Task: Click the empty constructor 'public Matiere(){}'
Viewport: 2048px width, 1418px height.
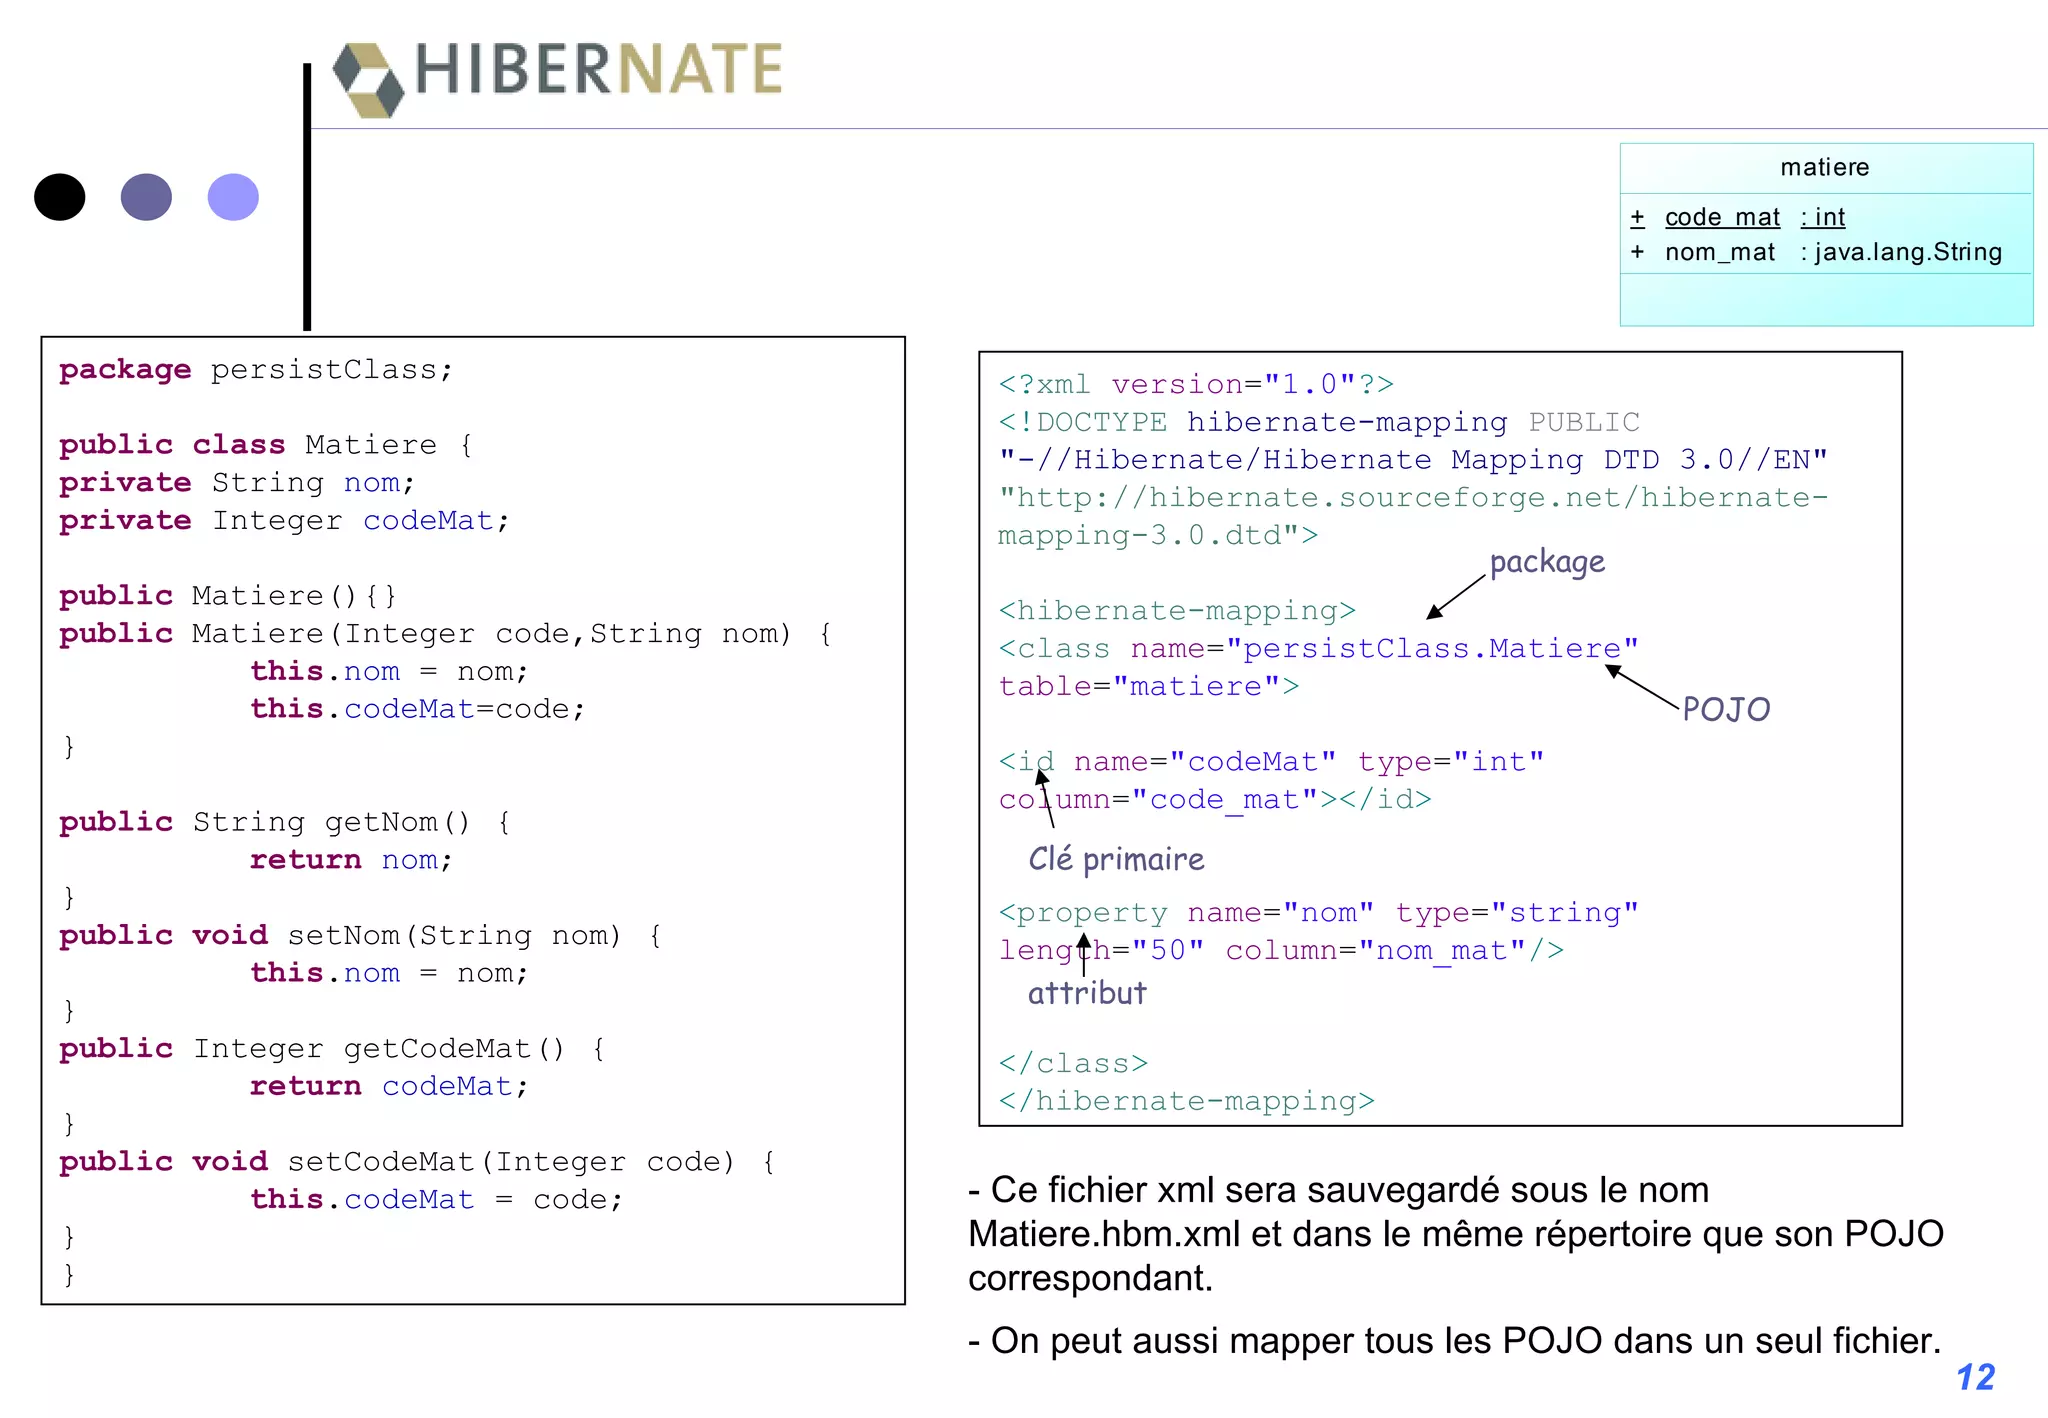Action: pos(228,596)
